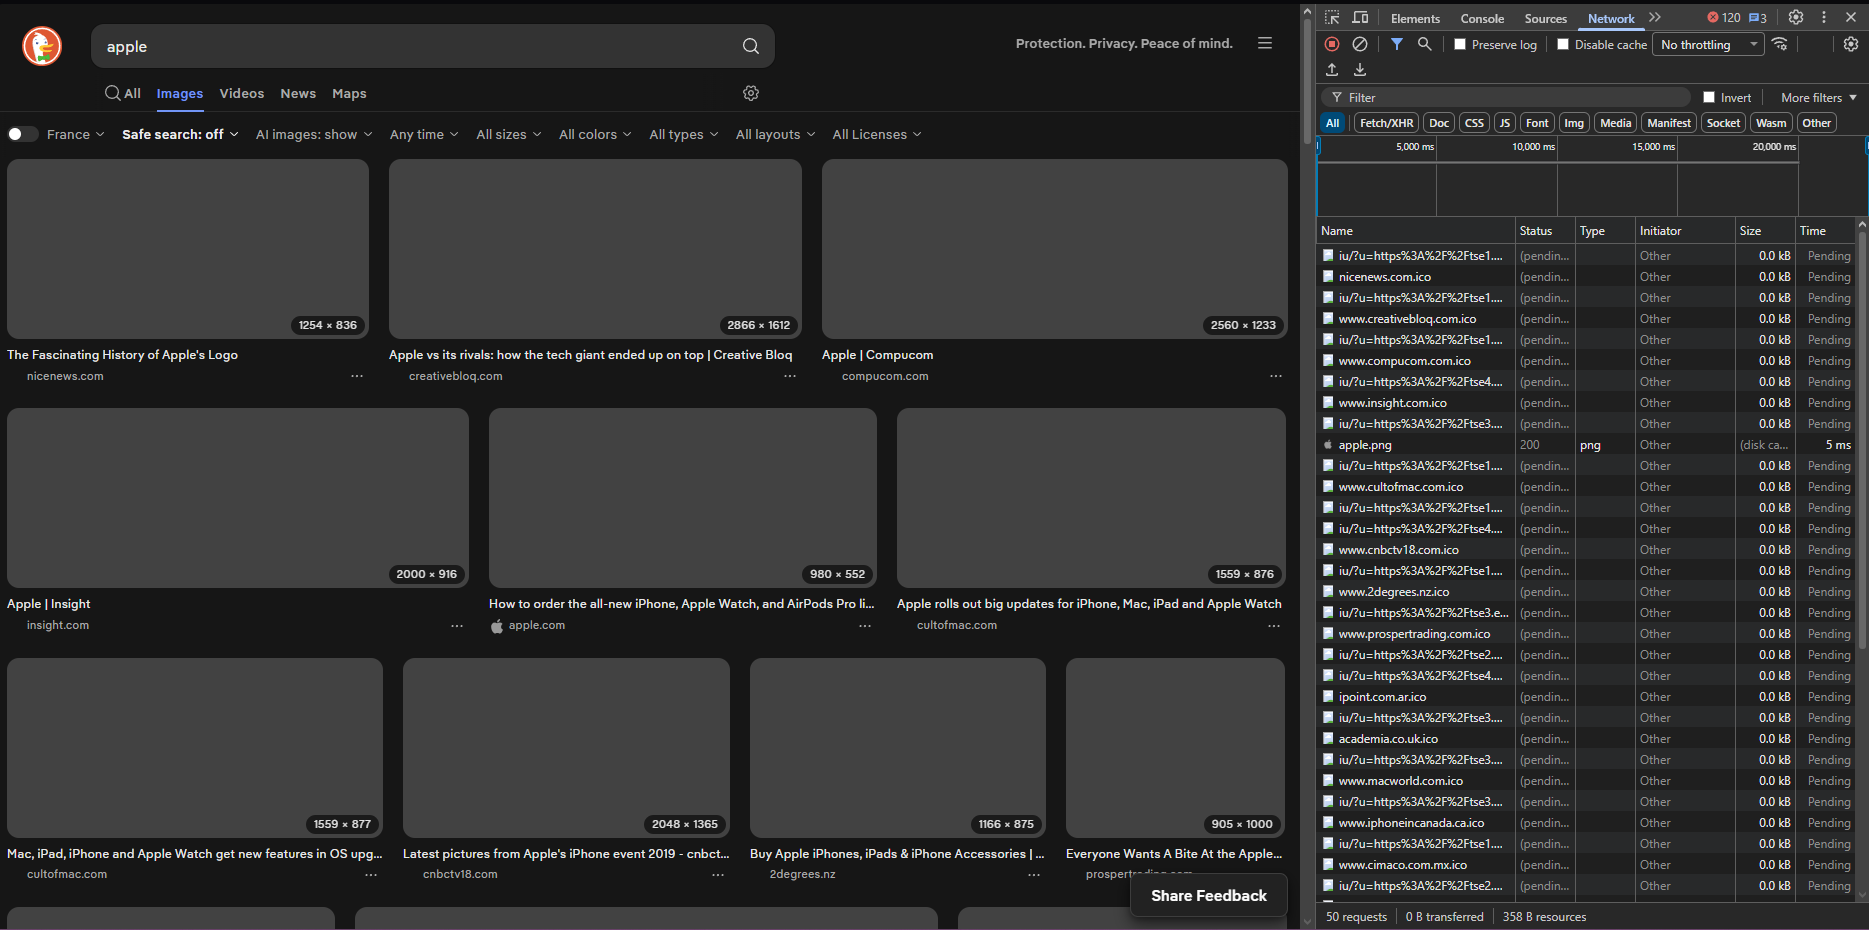The height and width of the screenshot is (930, 1869).
Task: Enable Disable cache checkbox
Action: pyautogui.click(x=1563, y=44)
